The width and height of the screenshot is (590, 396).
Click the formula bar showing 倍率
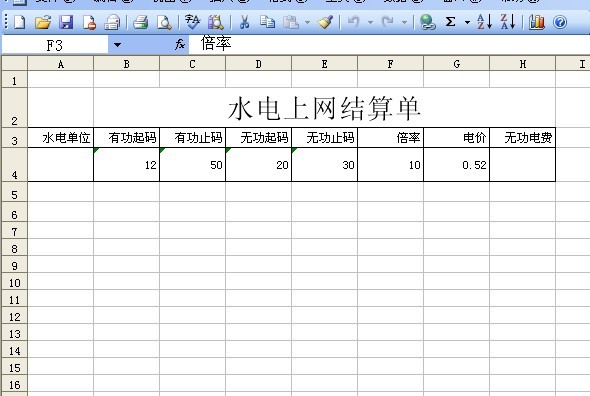click(x=389, y=44)
